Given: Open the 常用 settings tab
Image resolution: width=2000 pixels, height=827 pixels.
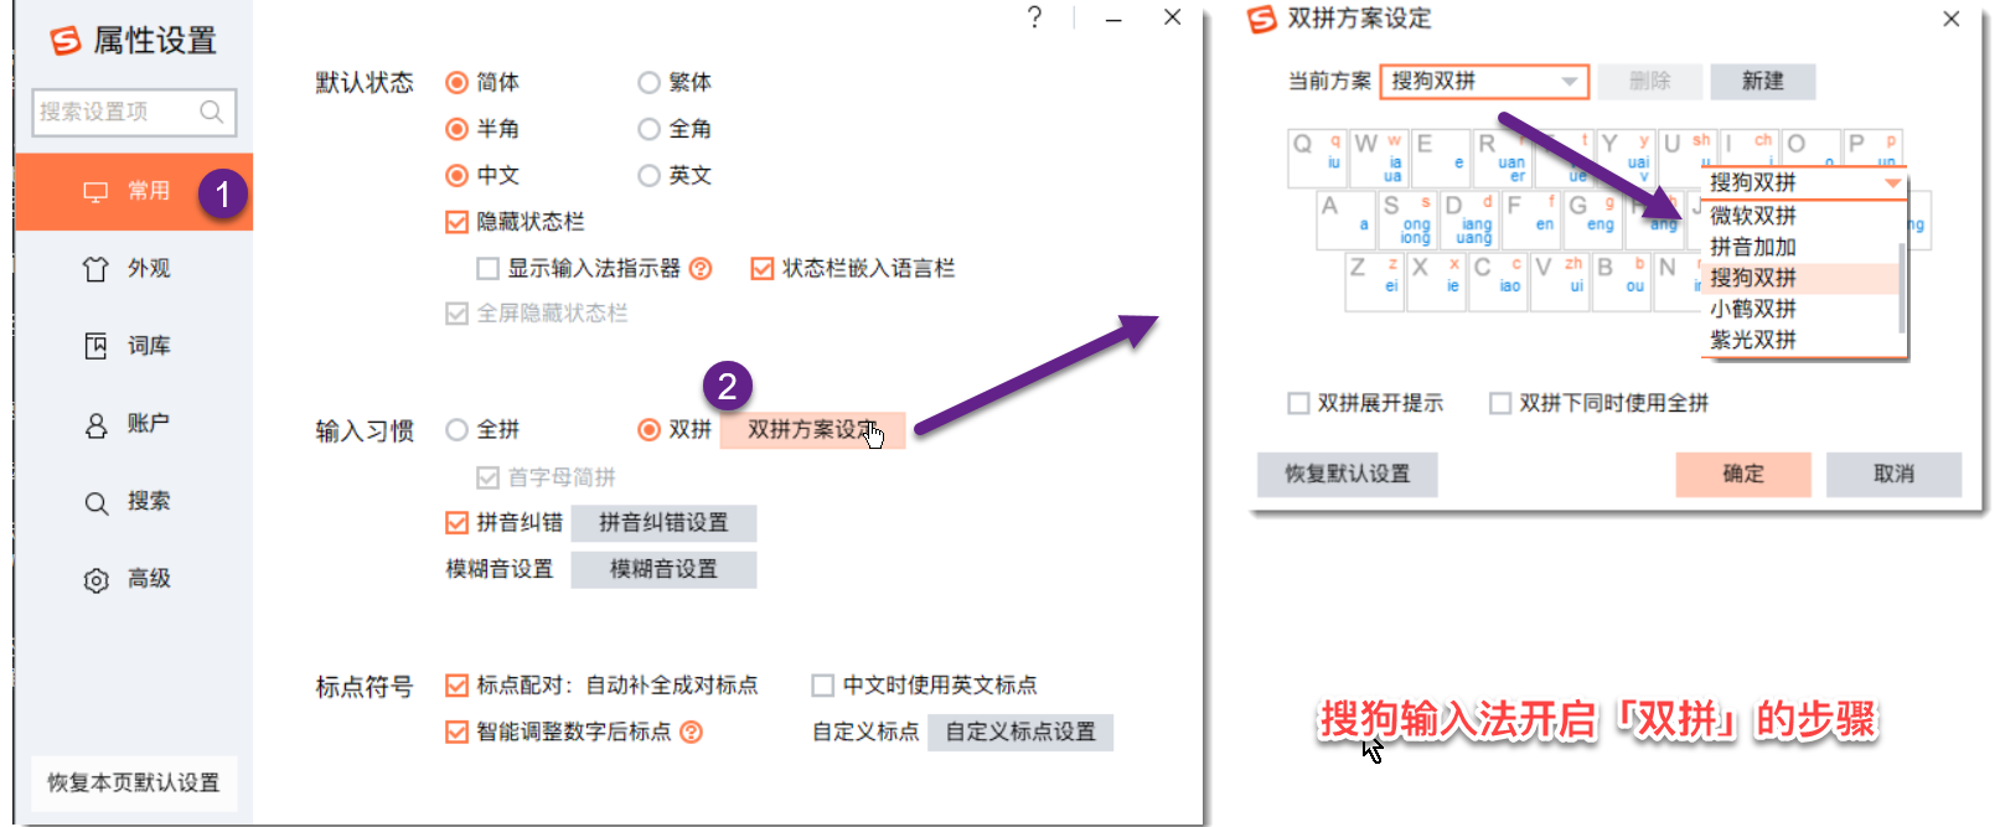Looking at the screenshot, I should [134, 192].
